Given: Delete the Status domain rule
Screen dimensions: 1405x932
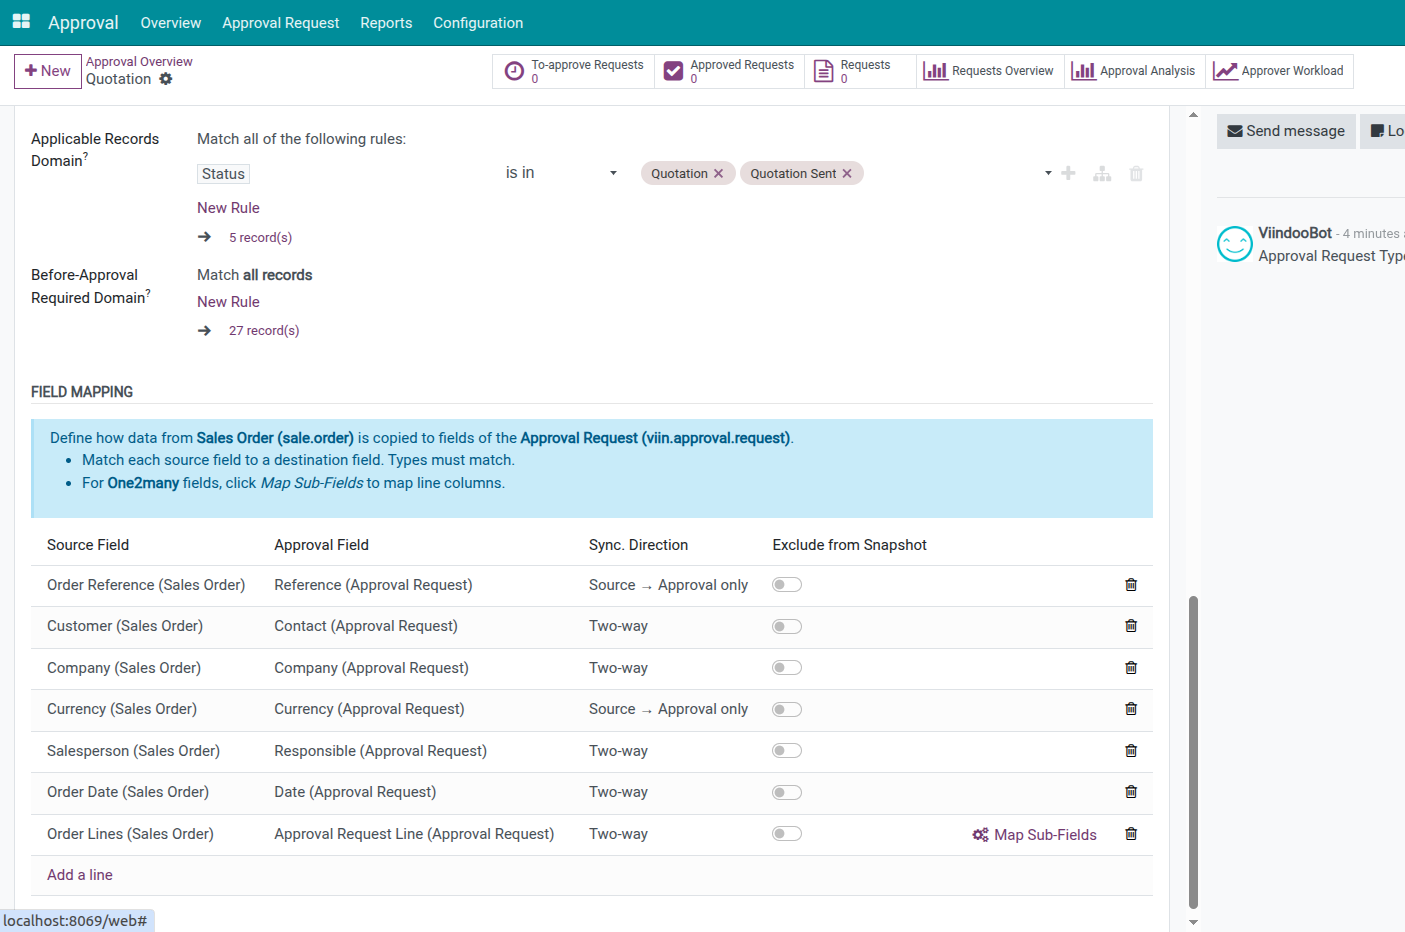Looking at the screenshot, I should pyautogui.click(x=1136, y=174).
